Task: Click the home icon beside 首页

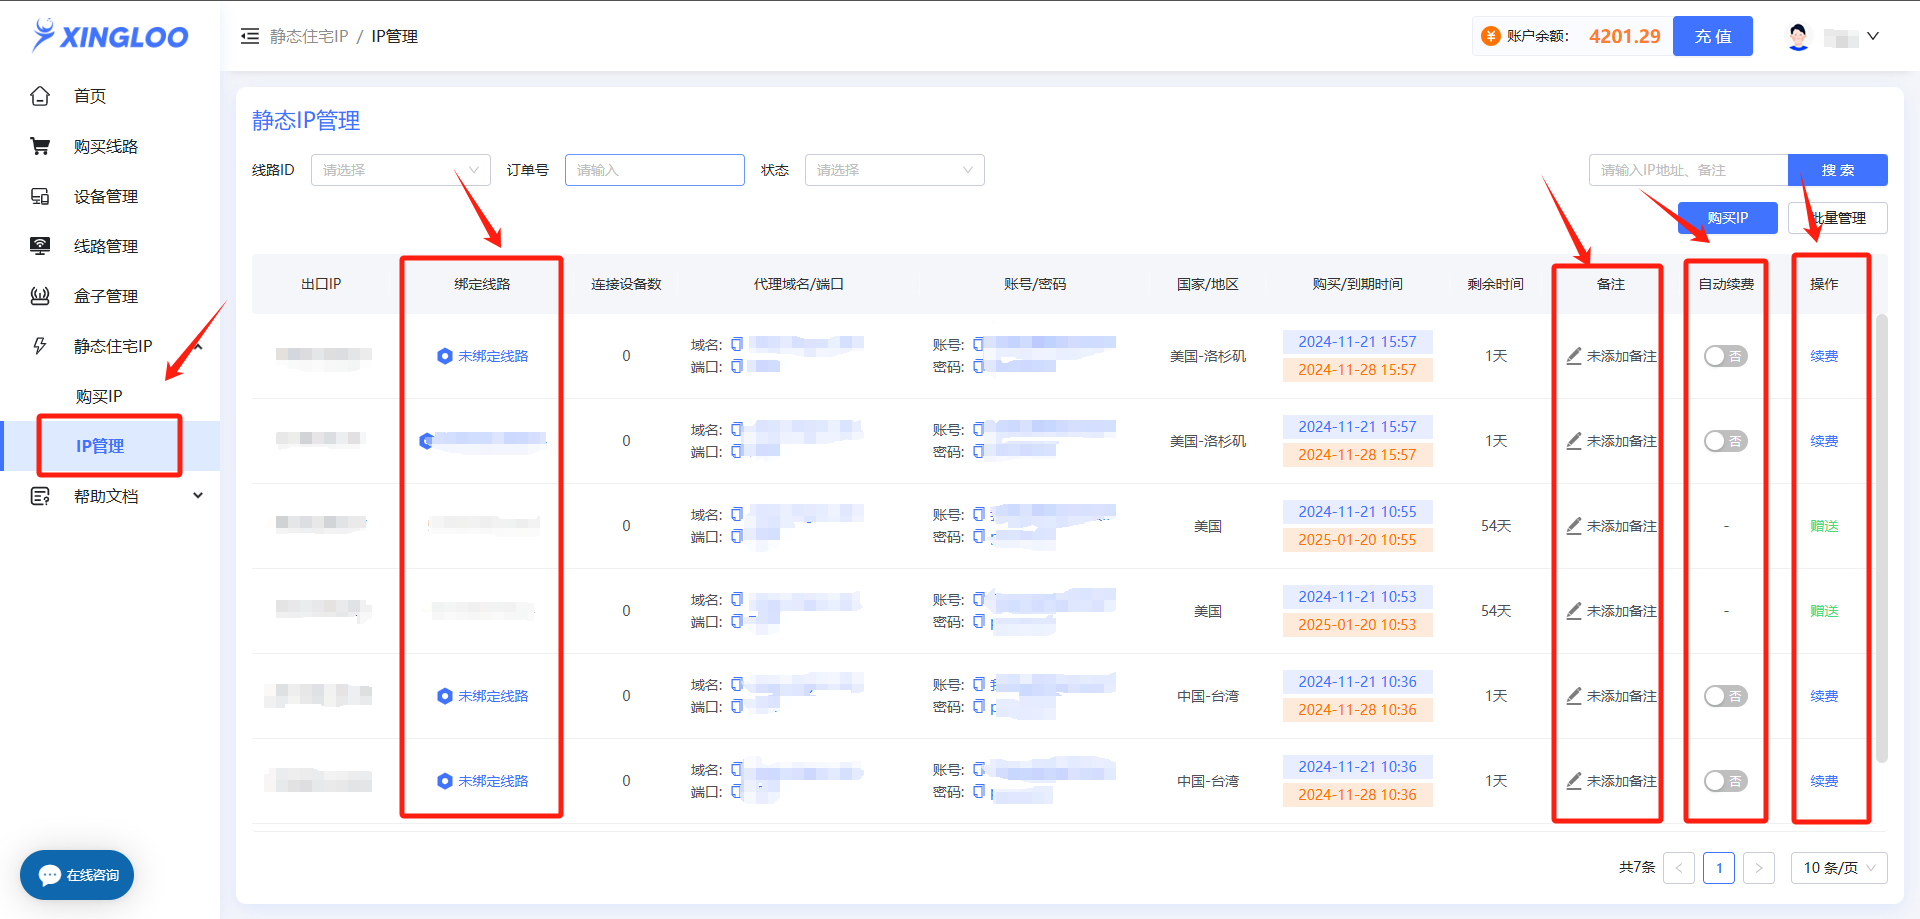Action: (x=40, y=96)
